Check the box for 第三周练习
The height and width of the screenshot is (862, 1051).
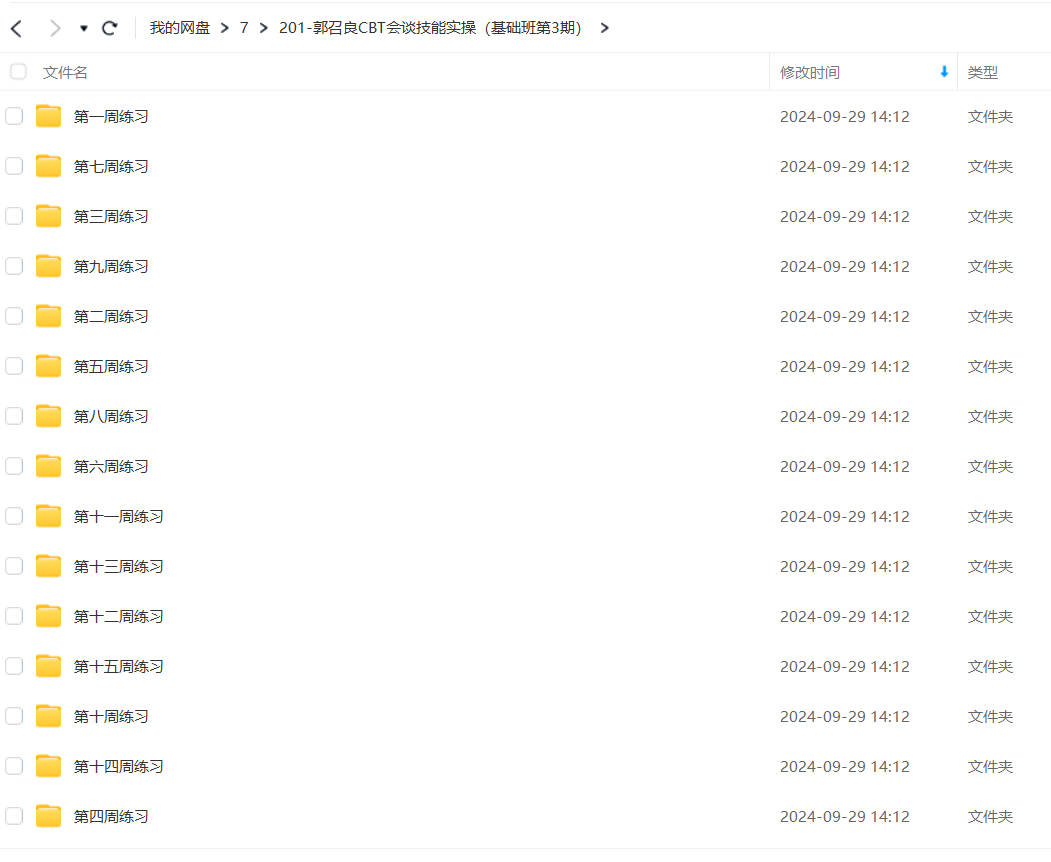pyautogui.click(x=14, y=216)
